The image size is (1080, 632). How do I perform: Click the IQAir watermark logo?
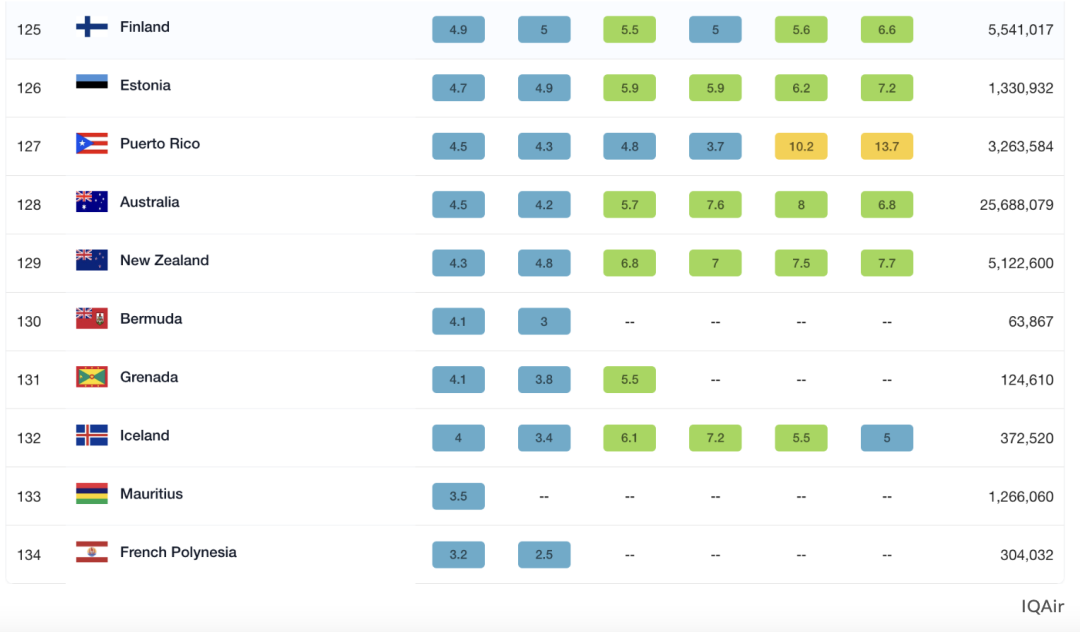[1042, 607]
